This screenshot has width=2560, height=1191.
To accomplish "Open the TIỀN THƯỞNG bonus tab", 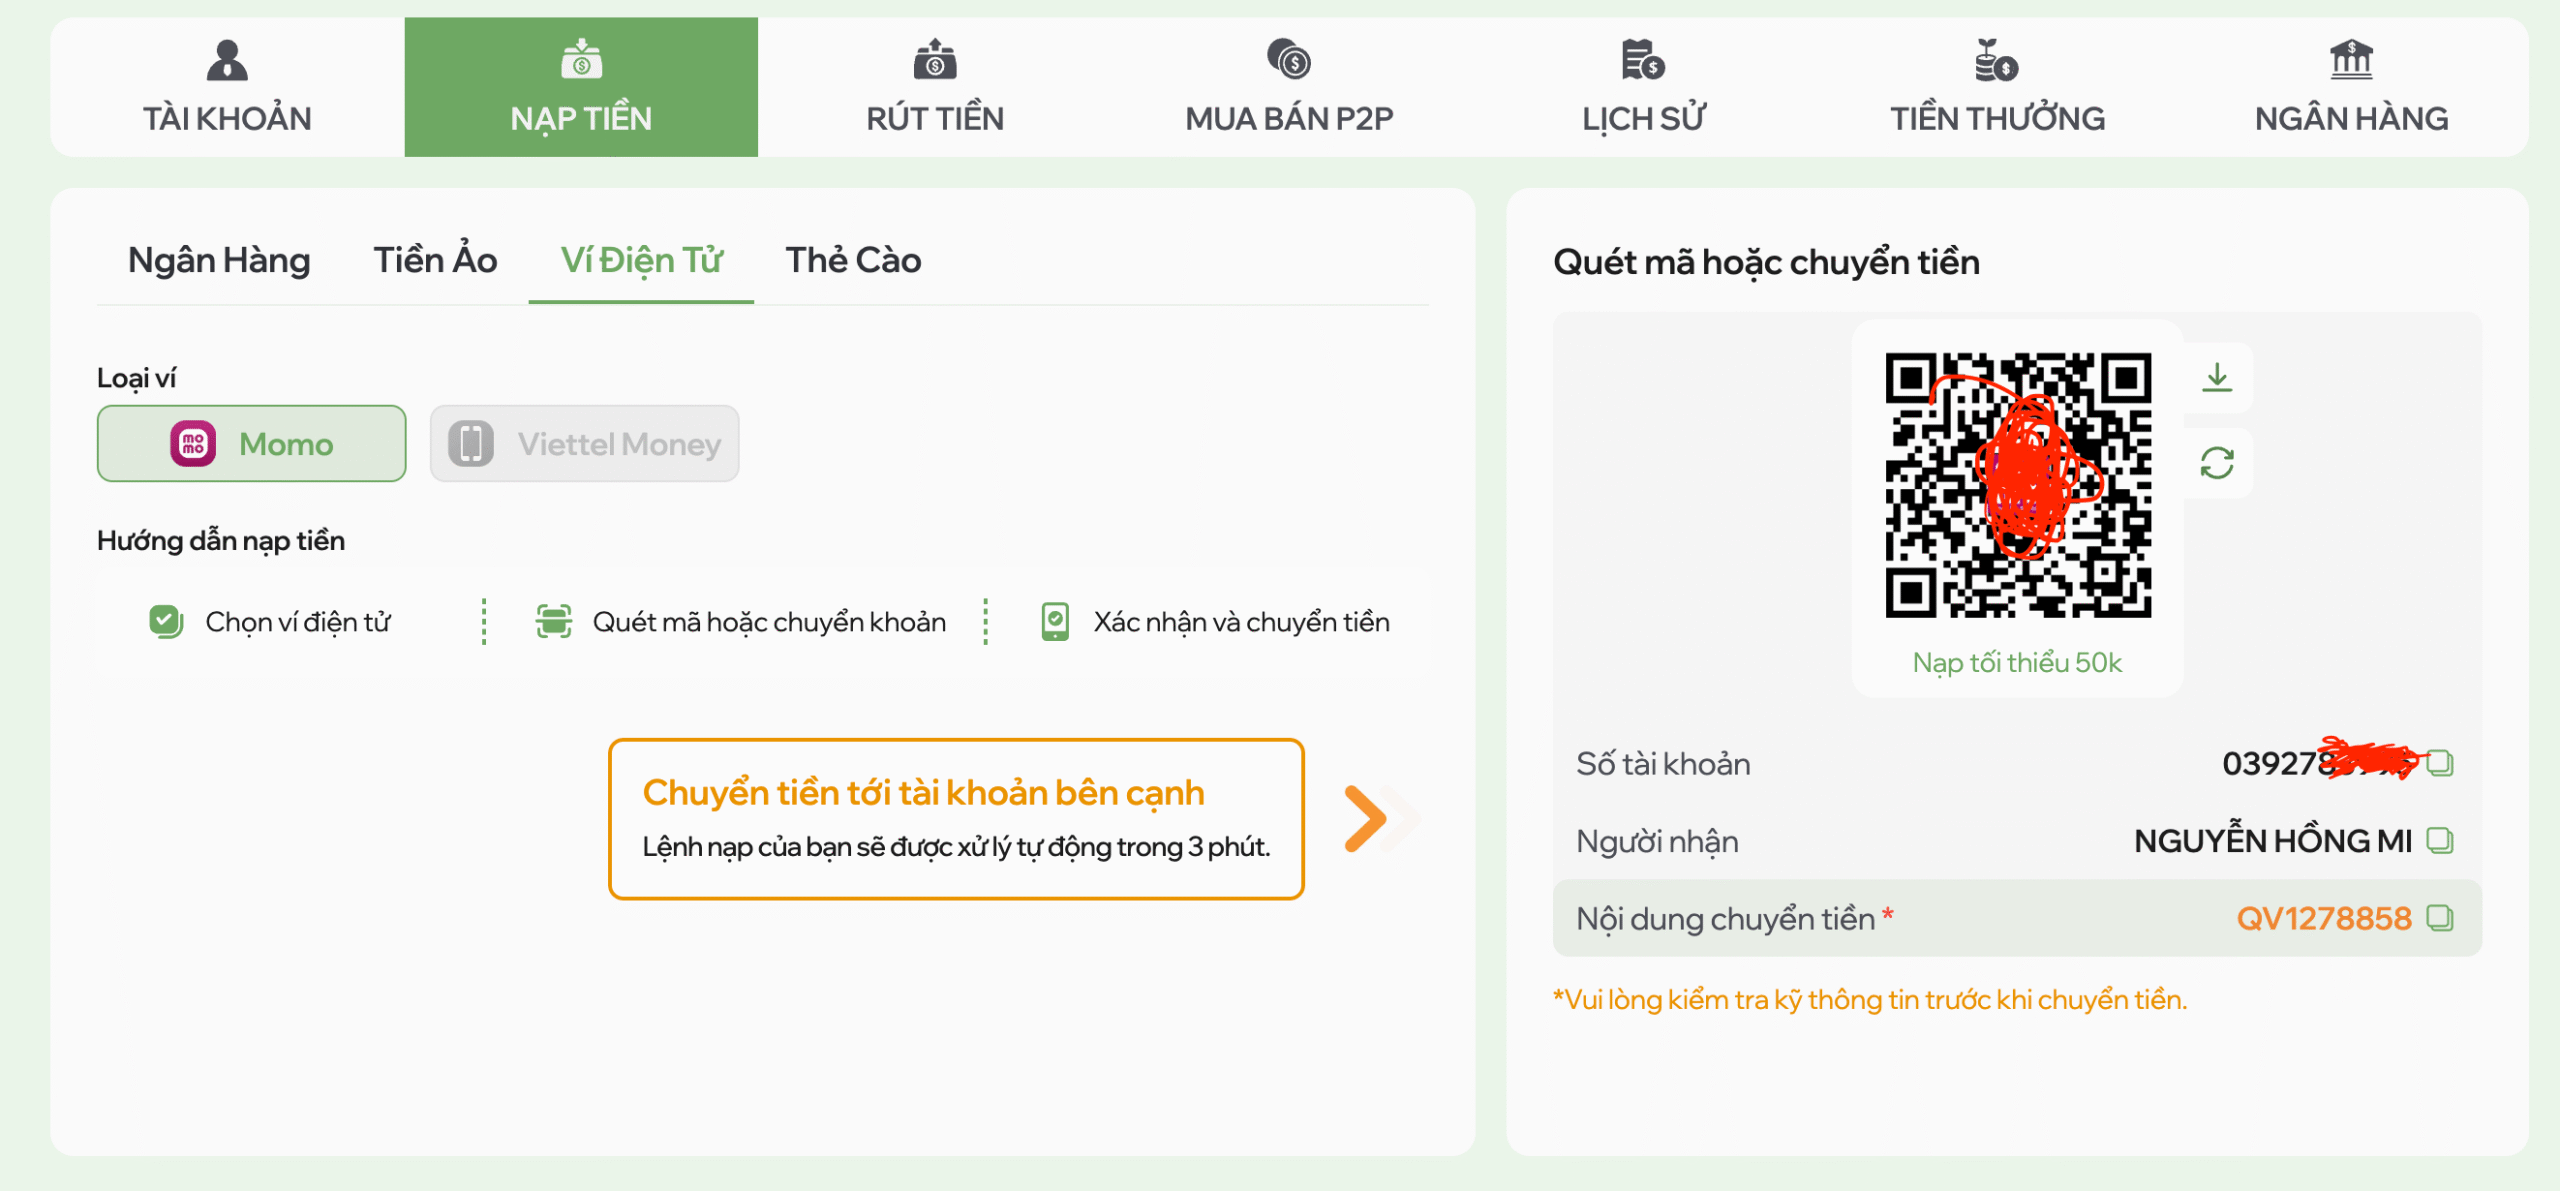I will tap(1997, 87).
